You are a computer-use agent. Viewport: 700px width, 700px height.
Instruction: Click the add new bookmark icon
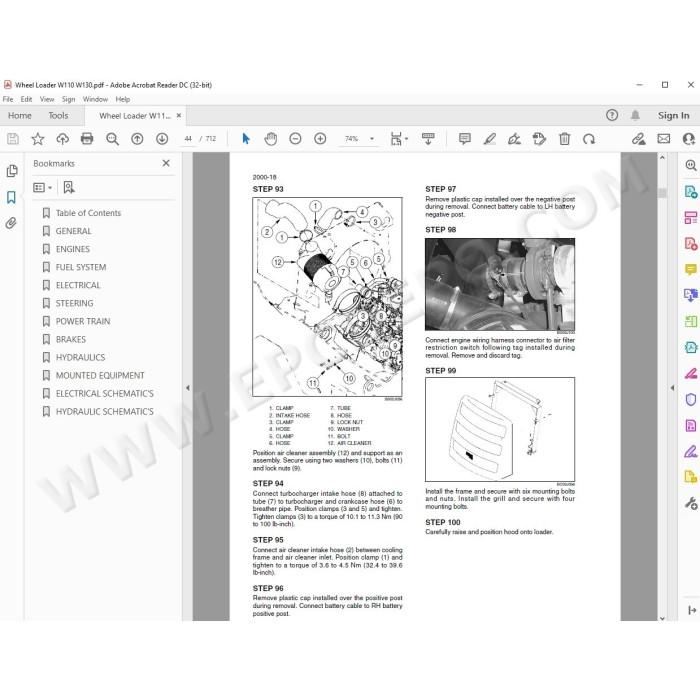coord(69,188)
